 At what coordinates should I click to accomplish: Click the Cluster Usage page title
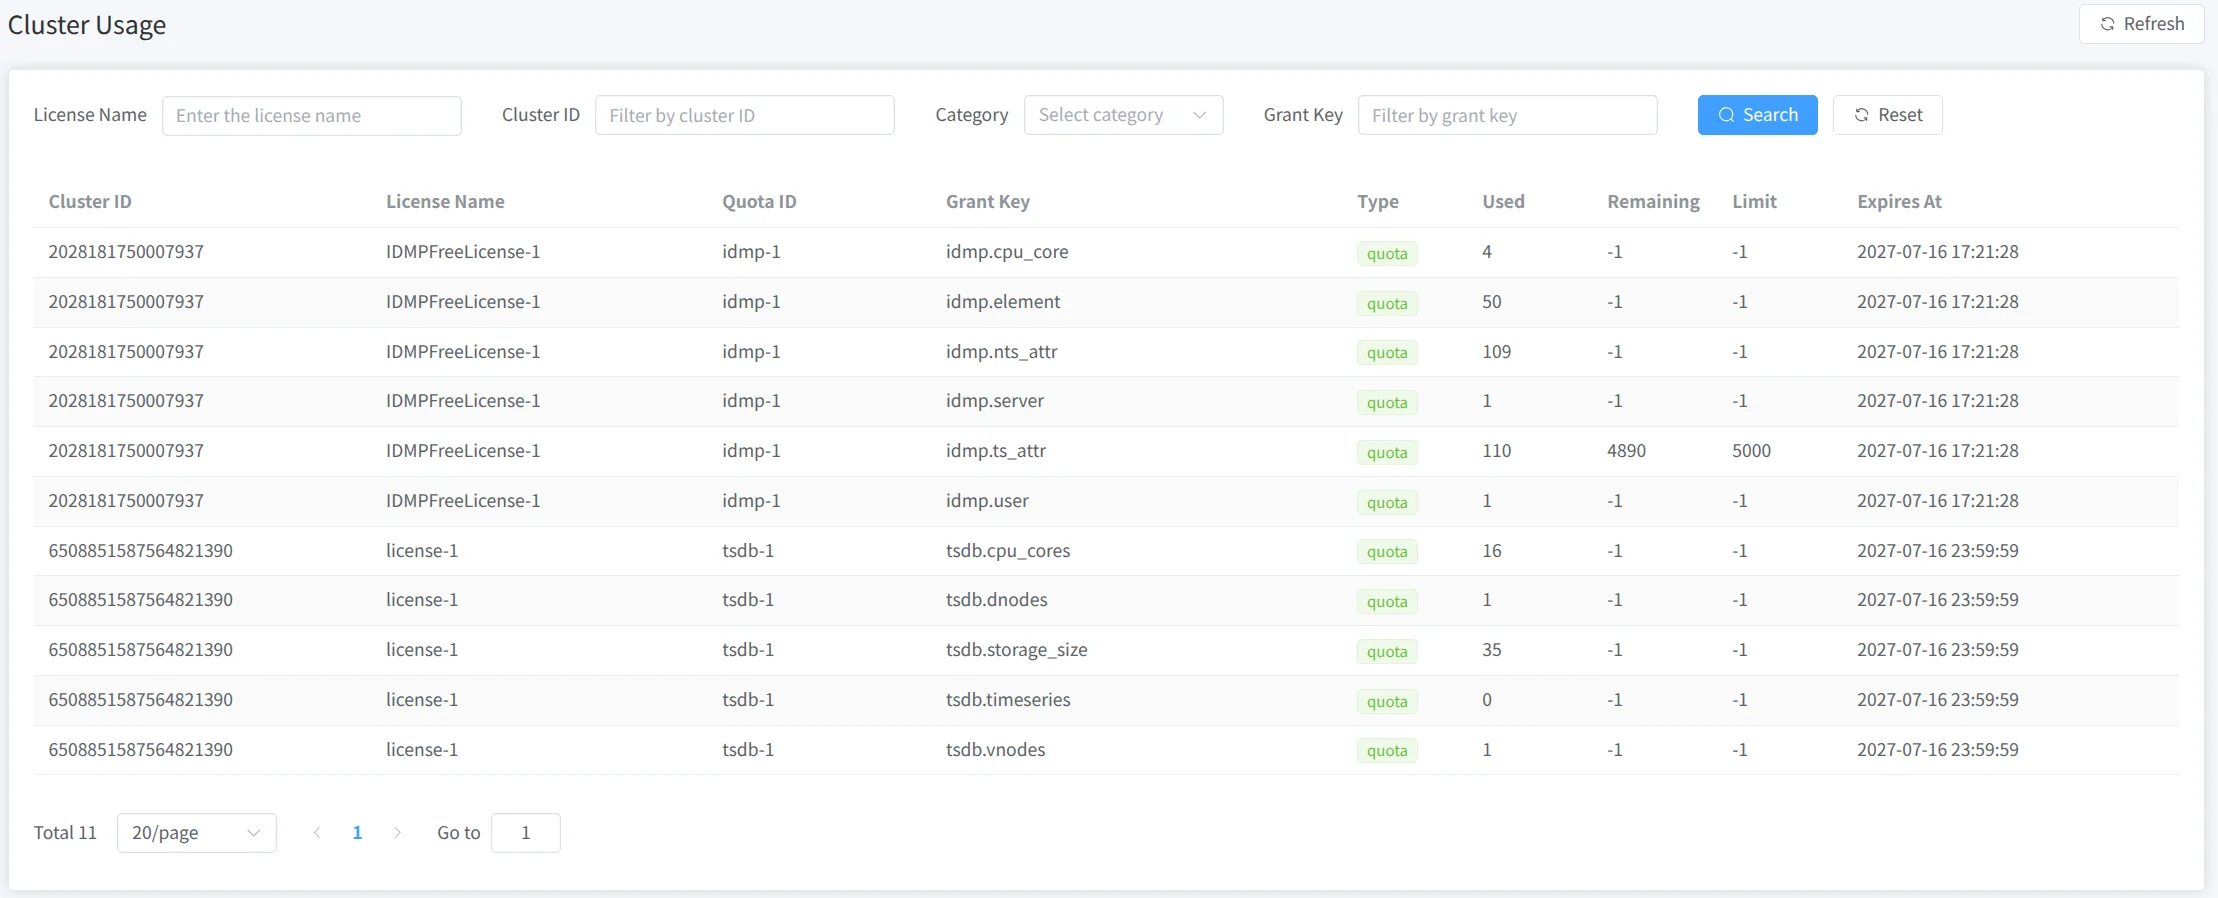87,25
